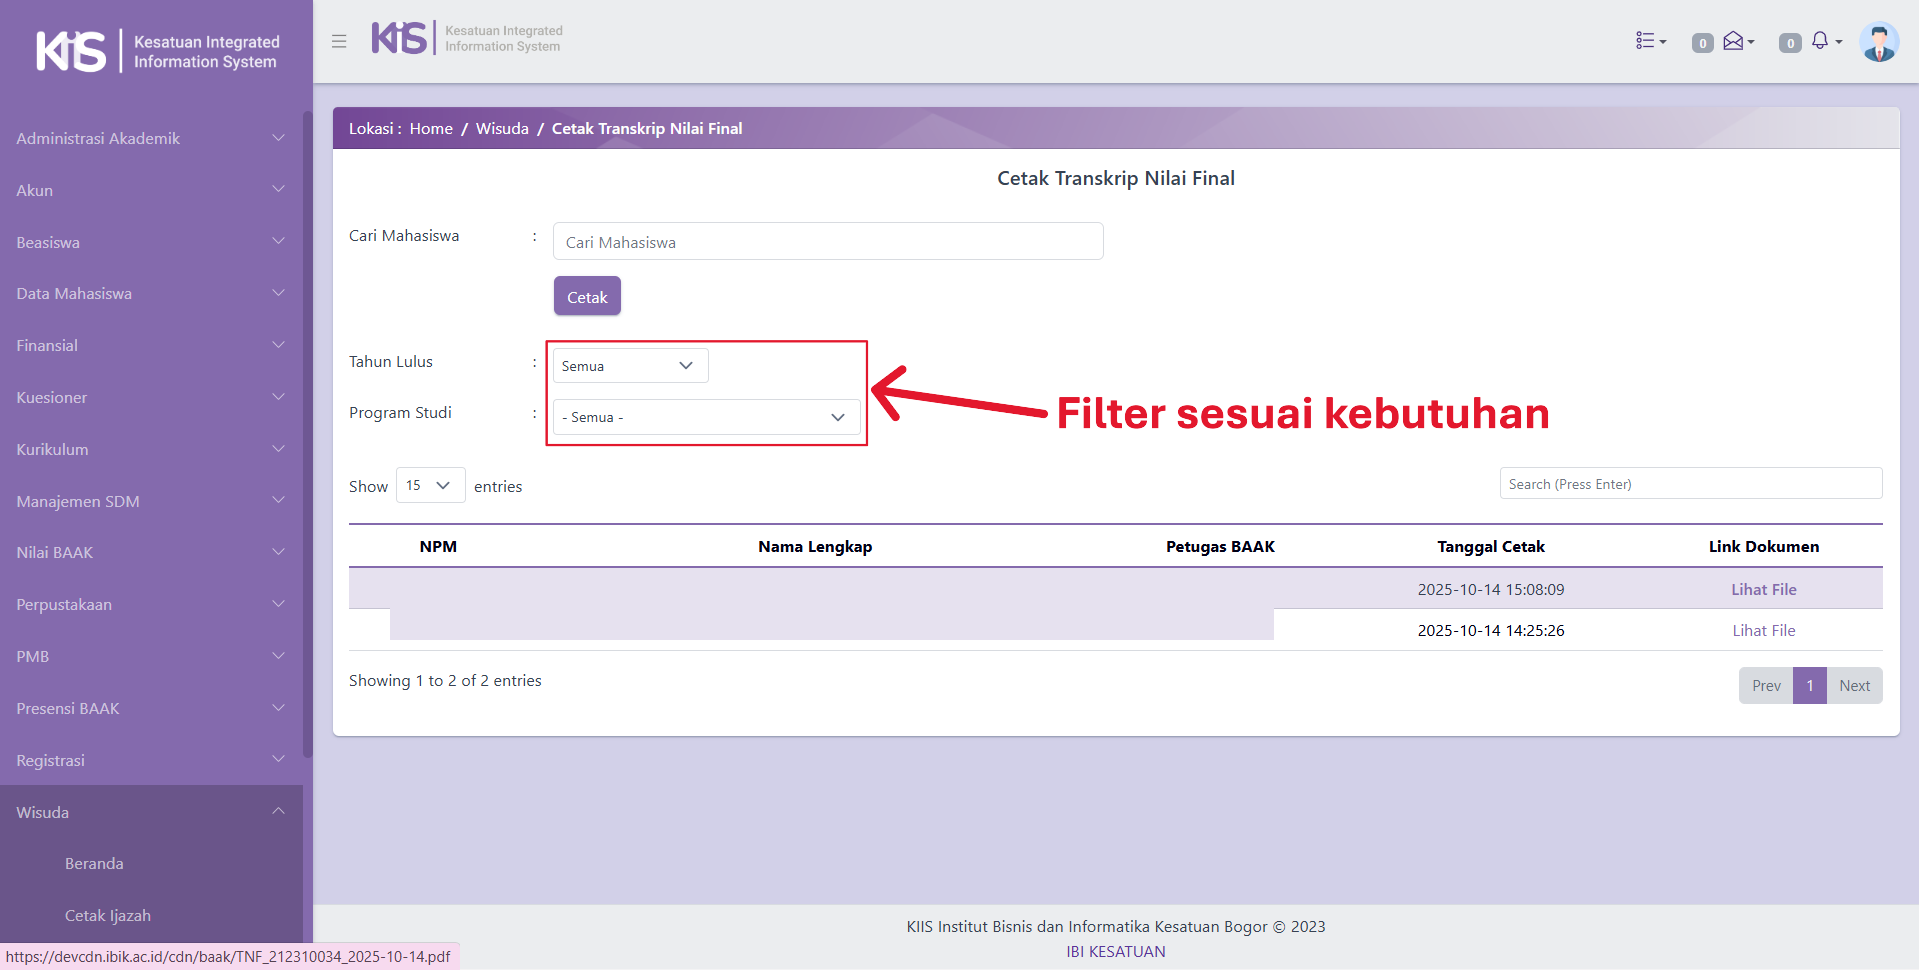
Task: Click the user profile avatar
Action: click(x=1878, y=42)
